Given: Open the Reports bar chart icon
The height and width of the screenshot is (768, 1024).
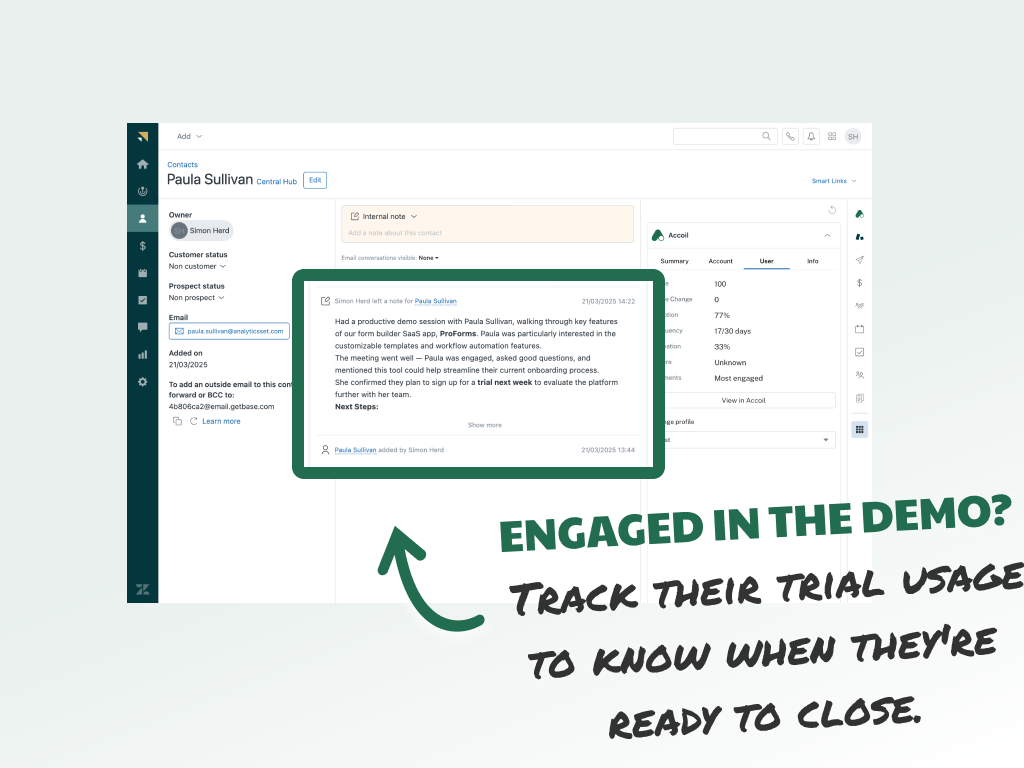Looking at the screenshot, I should tap(143, 354).
